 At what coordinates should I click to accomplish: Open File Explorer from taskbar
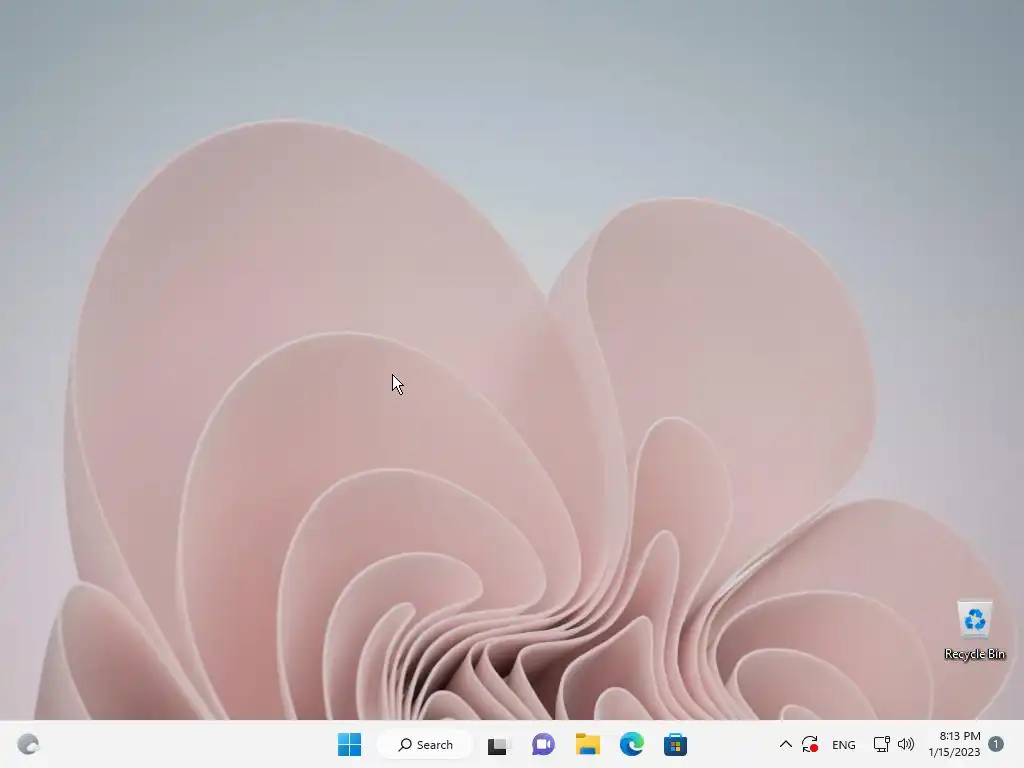click(x=587, y=744)
